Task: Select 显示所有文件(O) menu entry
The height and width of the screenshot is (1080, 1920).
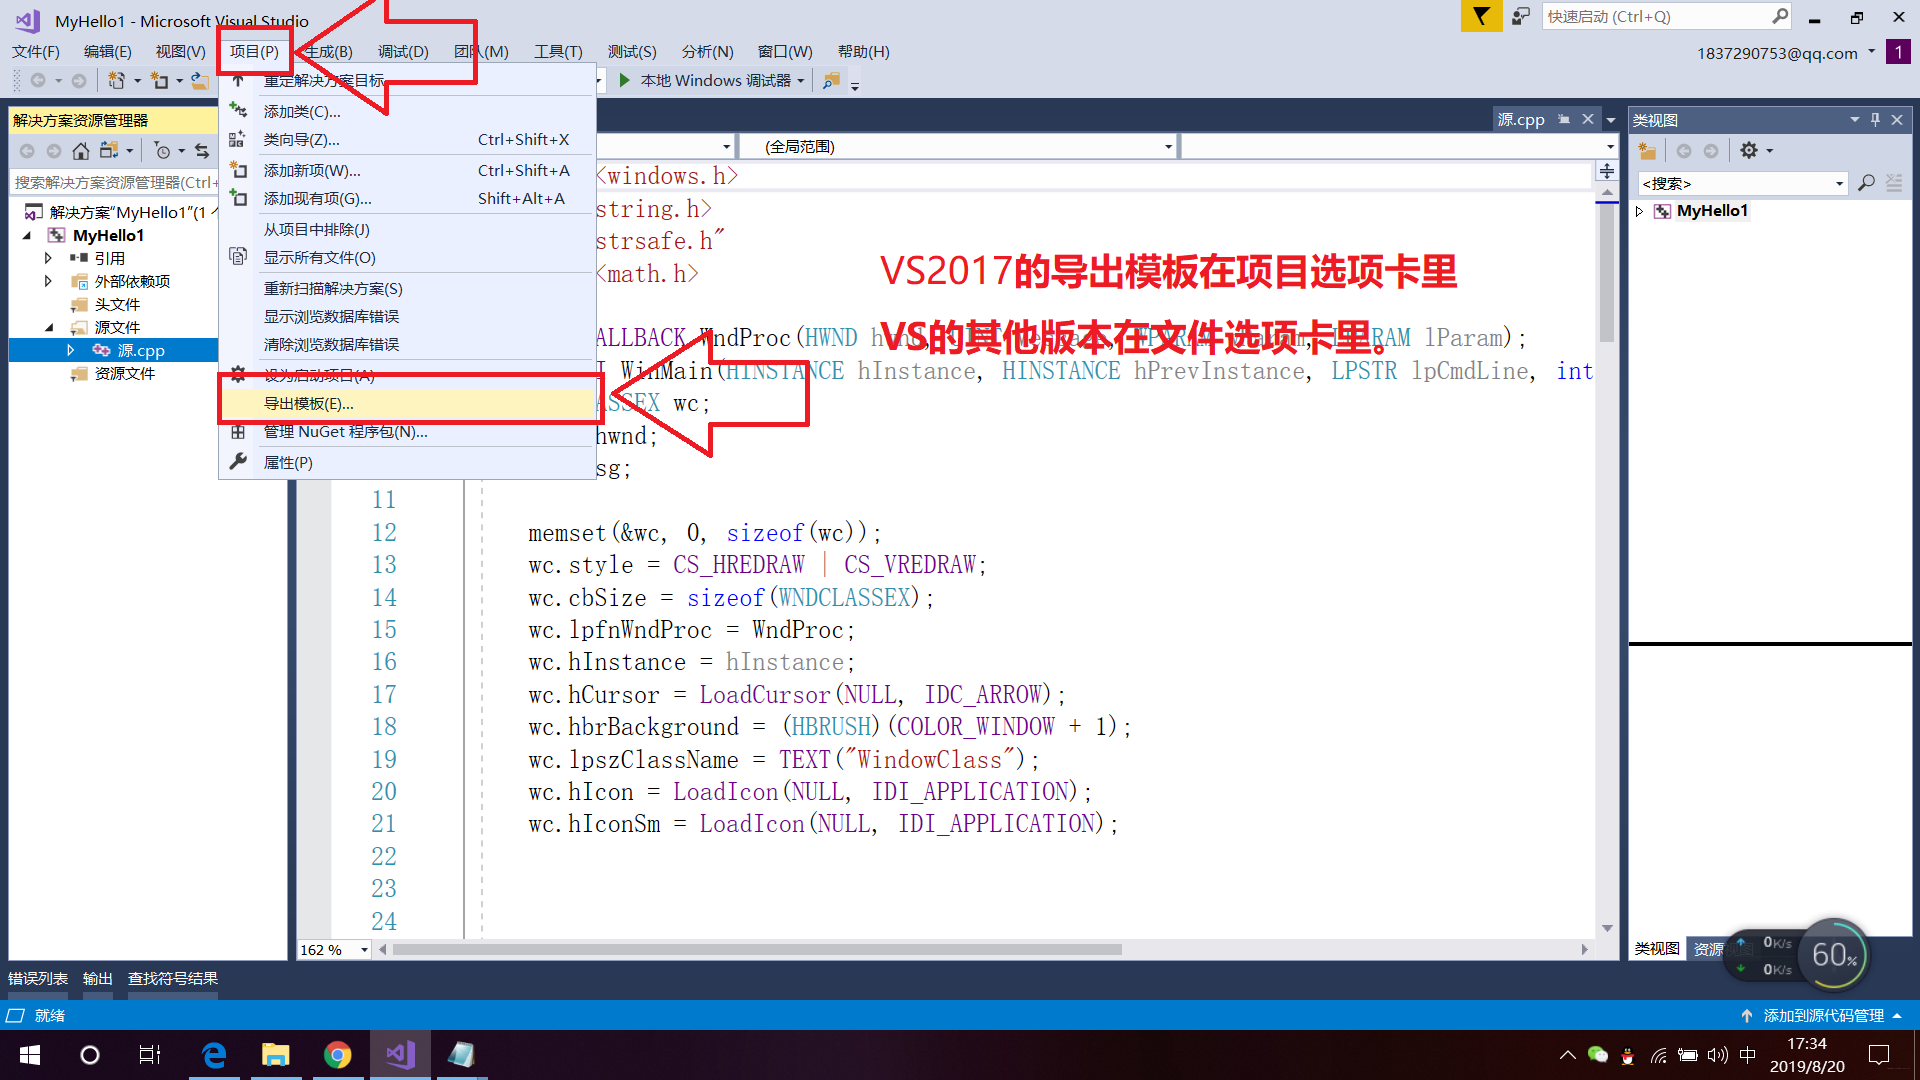Action: (410, 257)
